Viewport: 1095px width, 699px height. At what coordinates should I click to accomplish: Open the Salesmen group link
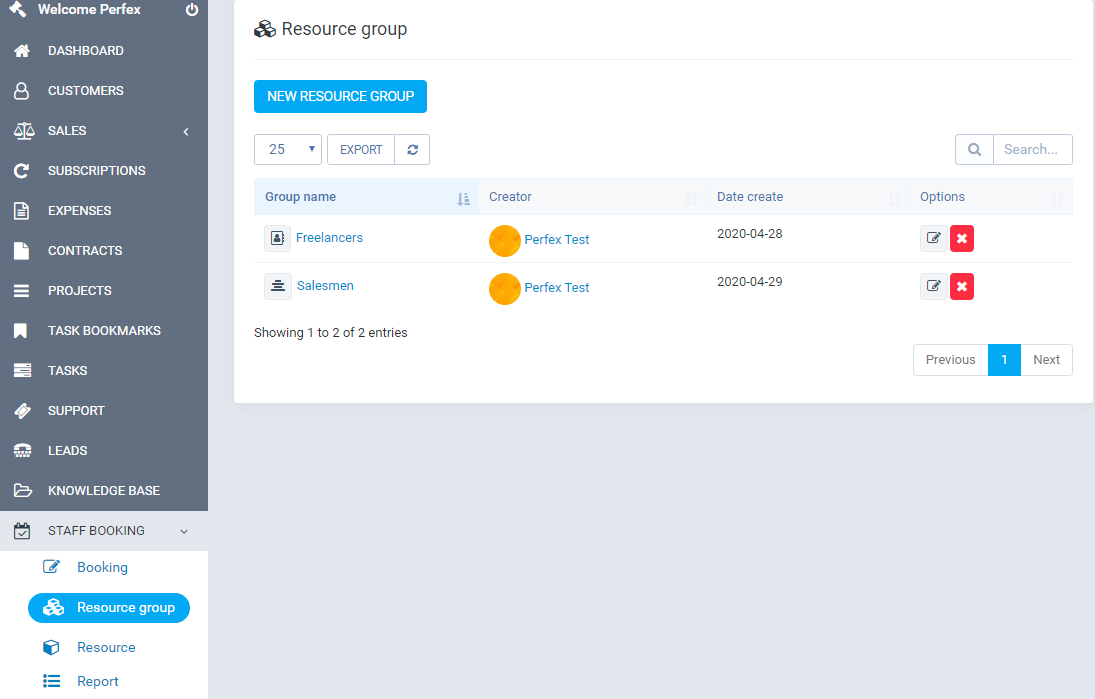[325, 286]
